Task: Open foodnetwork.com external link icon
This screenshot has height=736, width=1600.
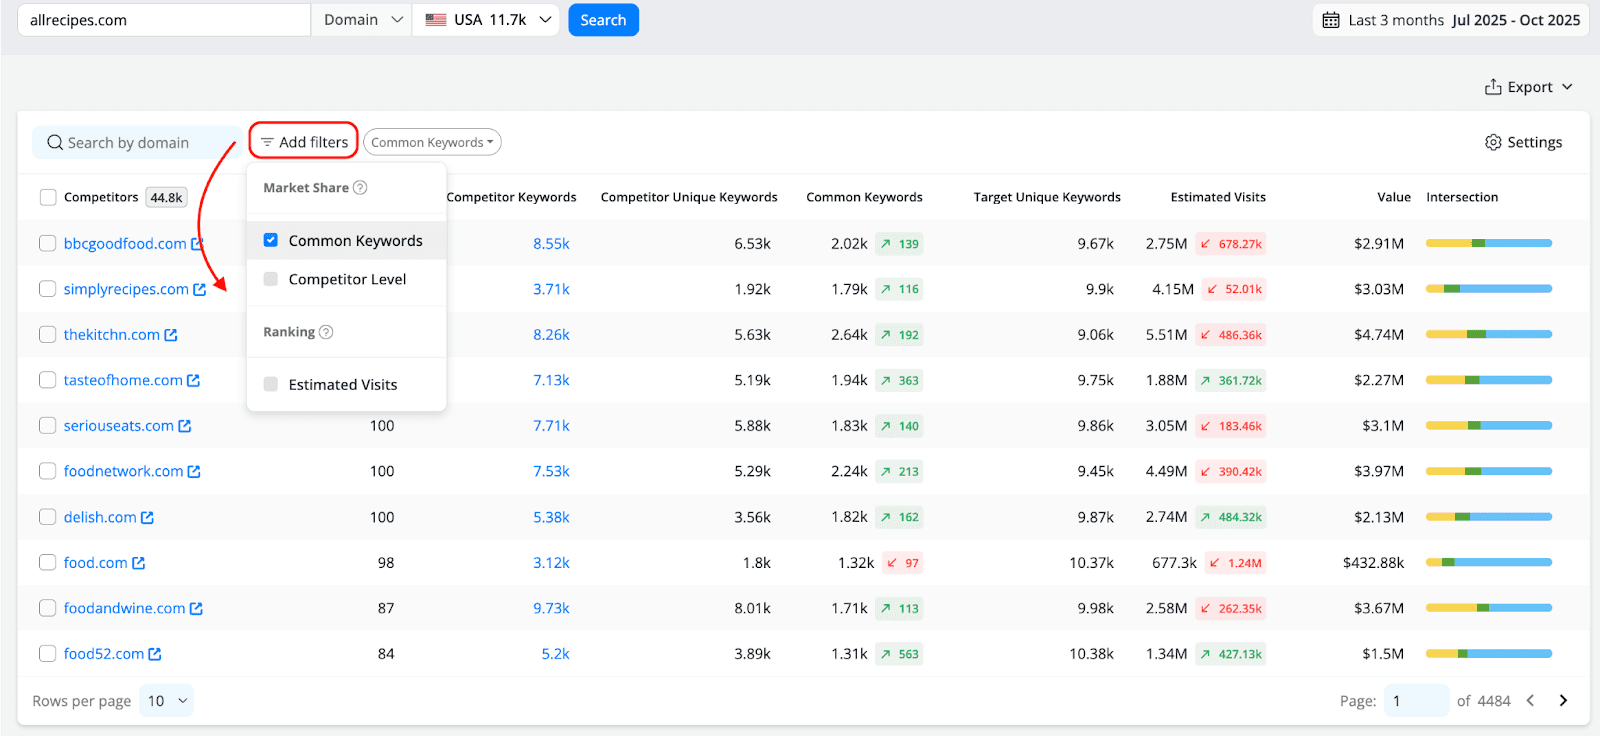Action: (x=194, y=471)
